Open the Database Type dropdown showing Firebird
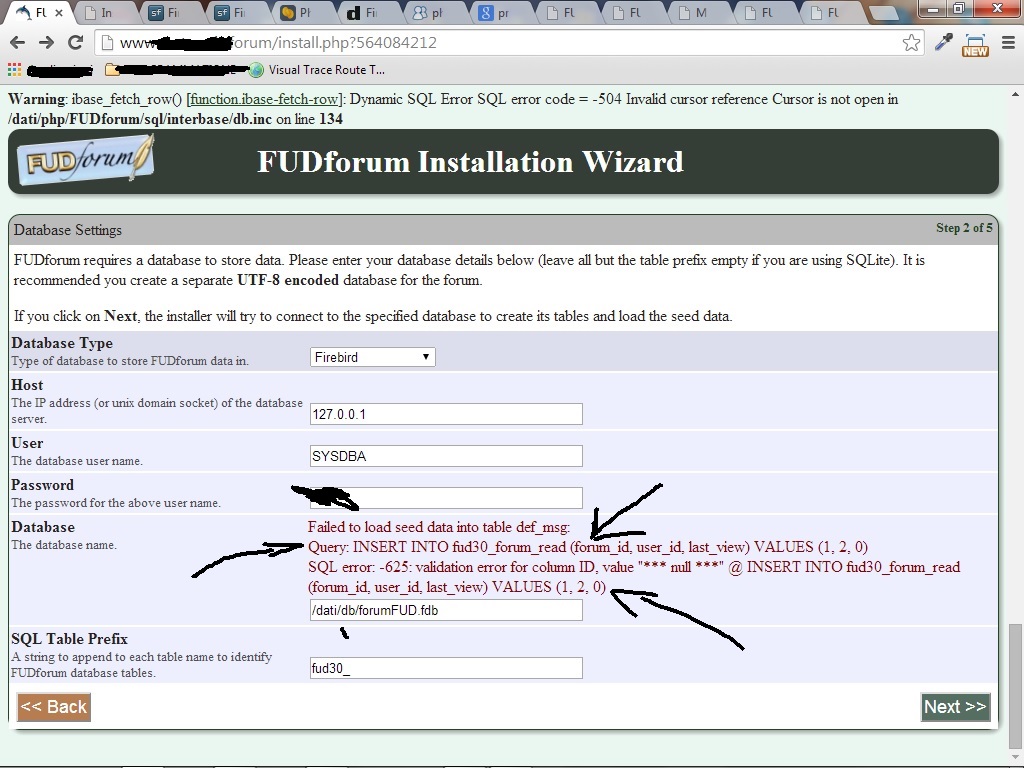Image resolution: width=1024 pixels, height=768 pixels. click(x=372, y=357)
